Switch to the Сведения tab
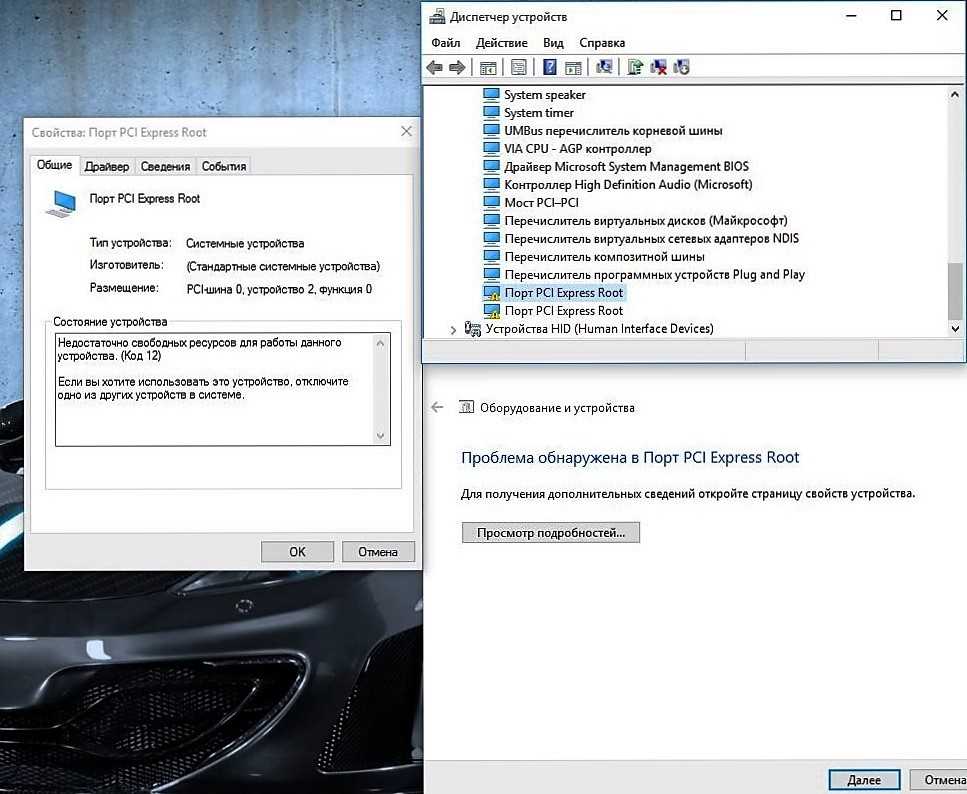967x794 pixels. (x=165, y=167)
